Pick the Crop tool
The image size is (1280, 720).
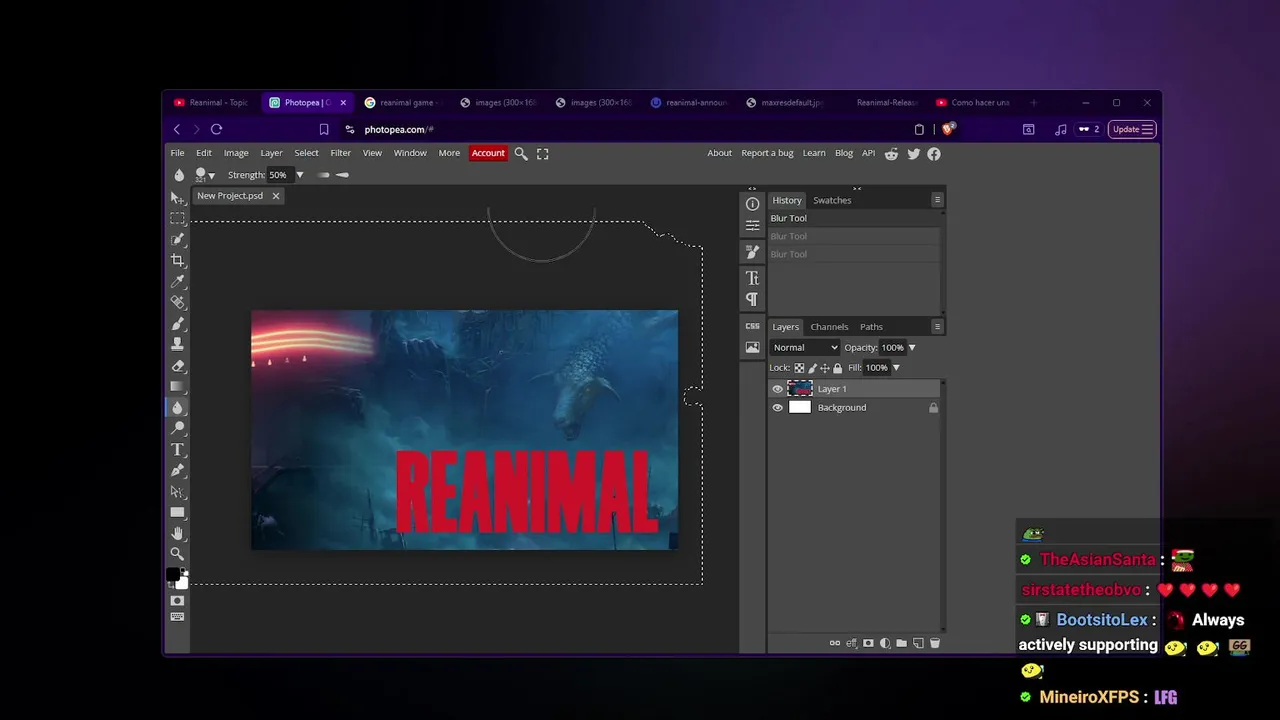click(x=177, y=260)
